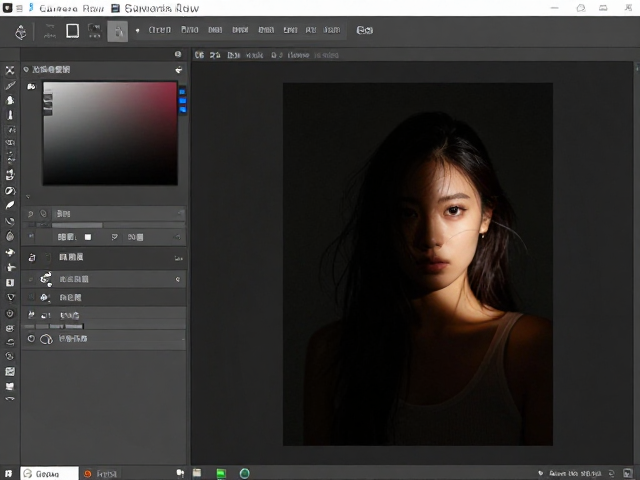Open the dot dropdown beside the highlighted tool
Viewport: 640px width, 480px height.
coord(138,31)
